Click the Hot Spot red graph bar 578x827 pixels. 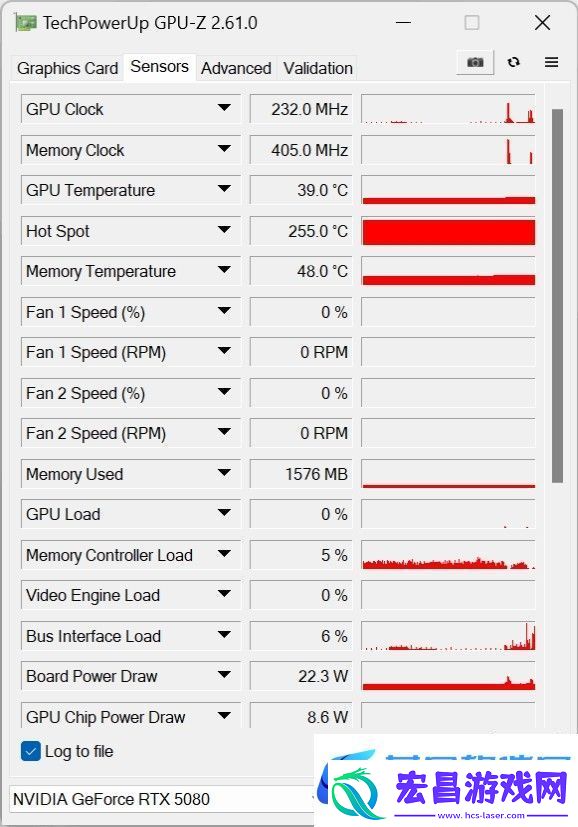coord(448,232)
